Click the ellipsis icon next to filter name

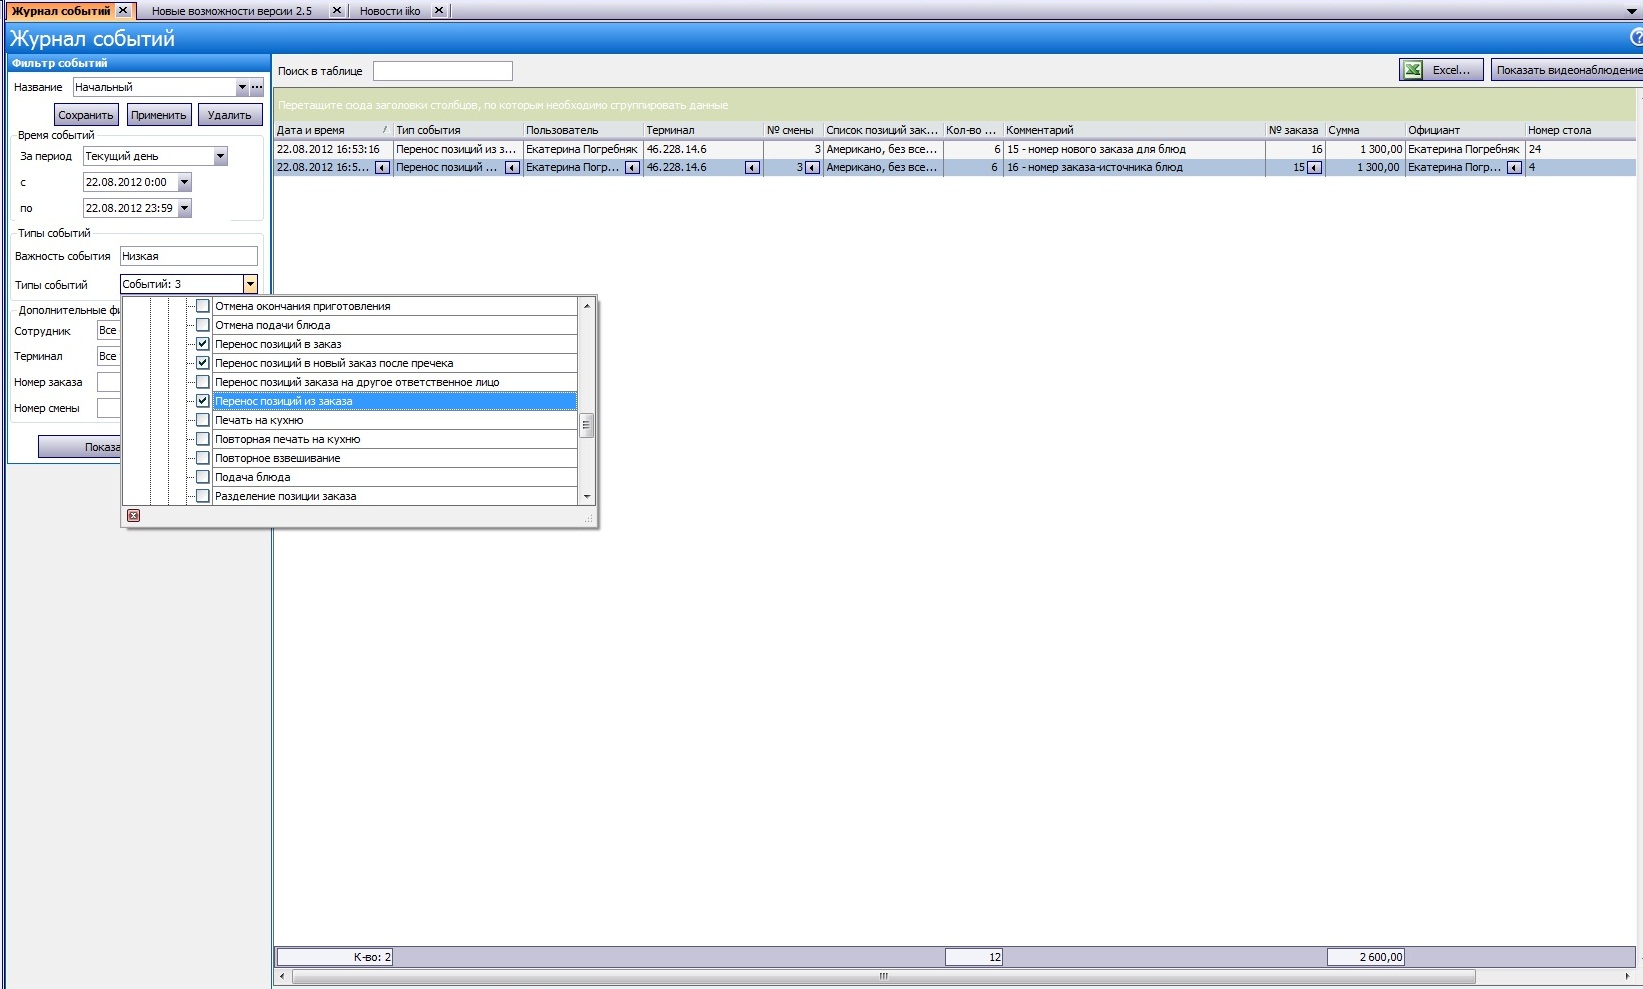(257, 87)
